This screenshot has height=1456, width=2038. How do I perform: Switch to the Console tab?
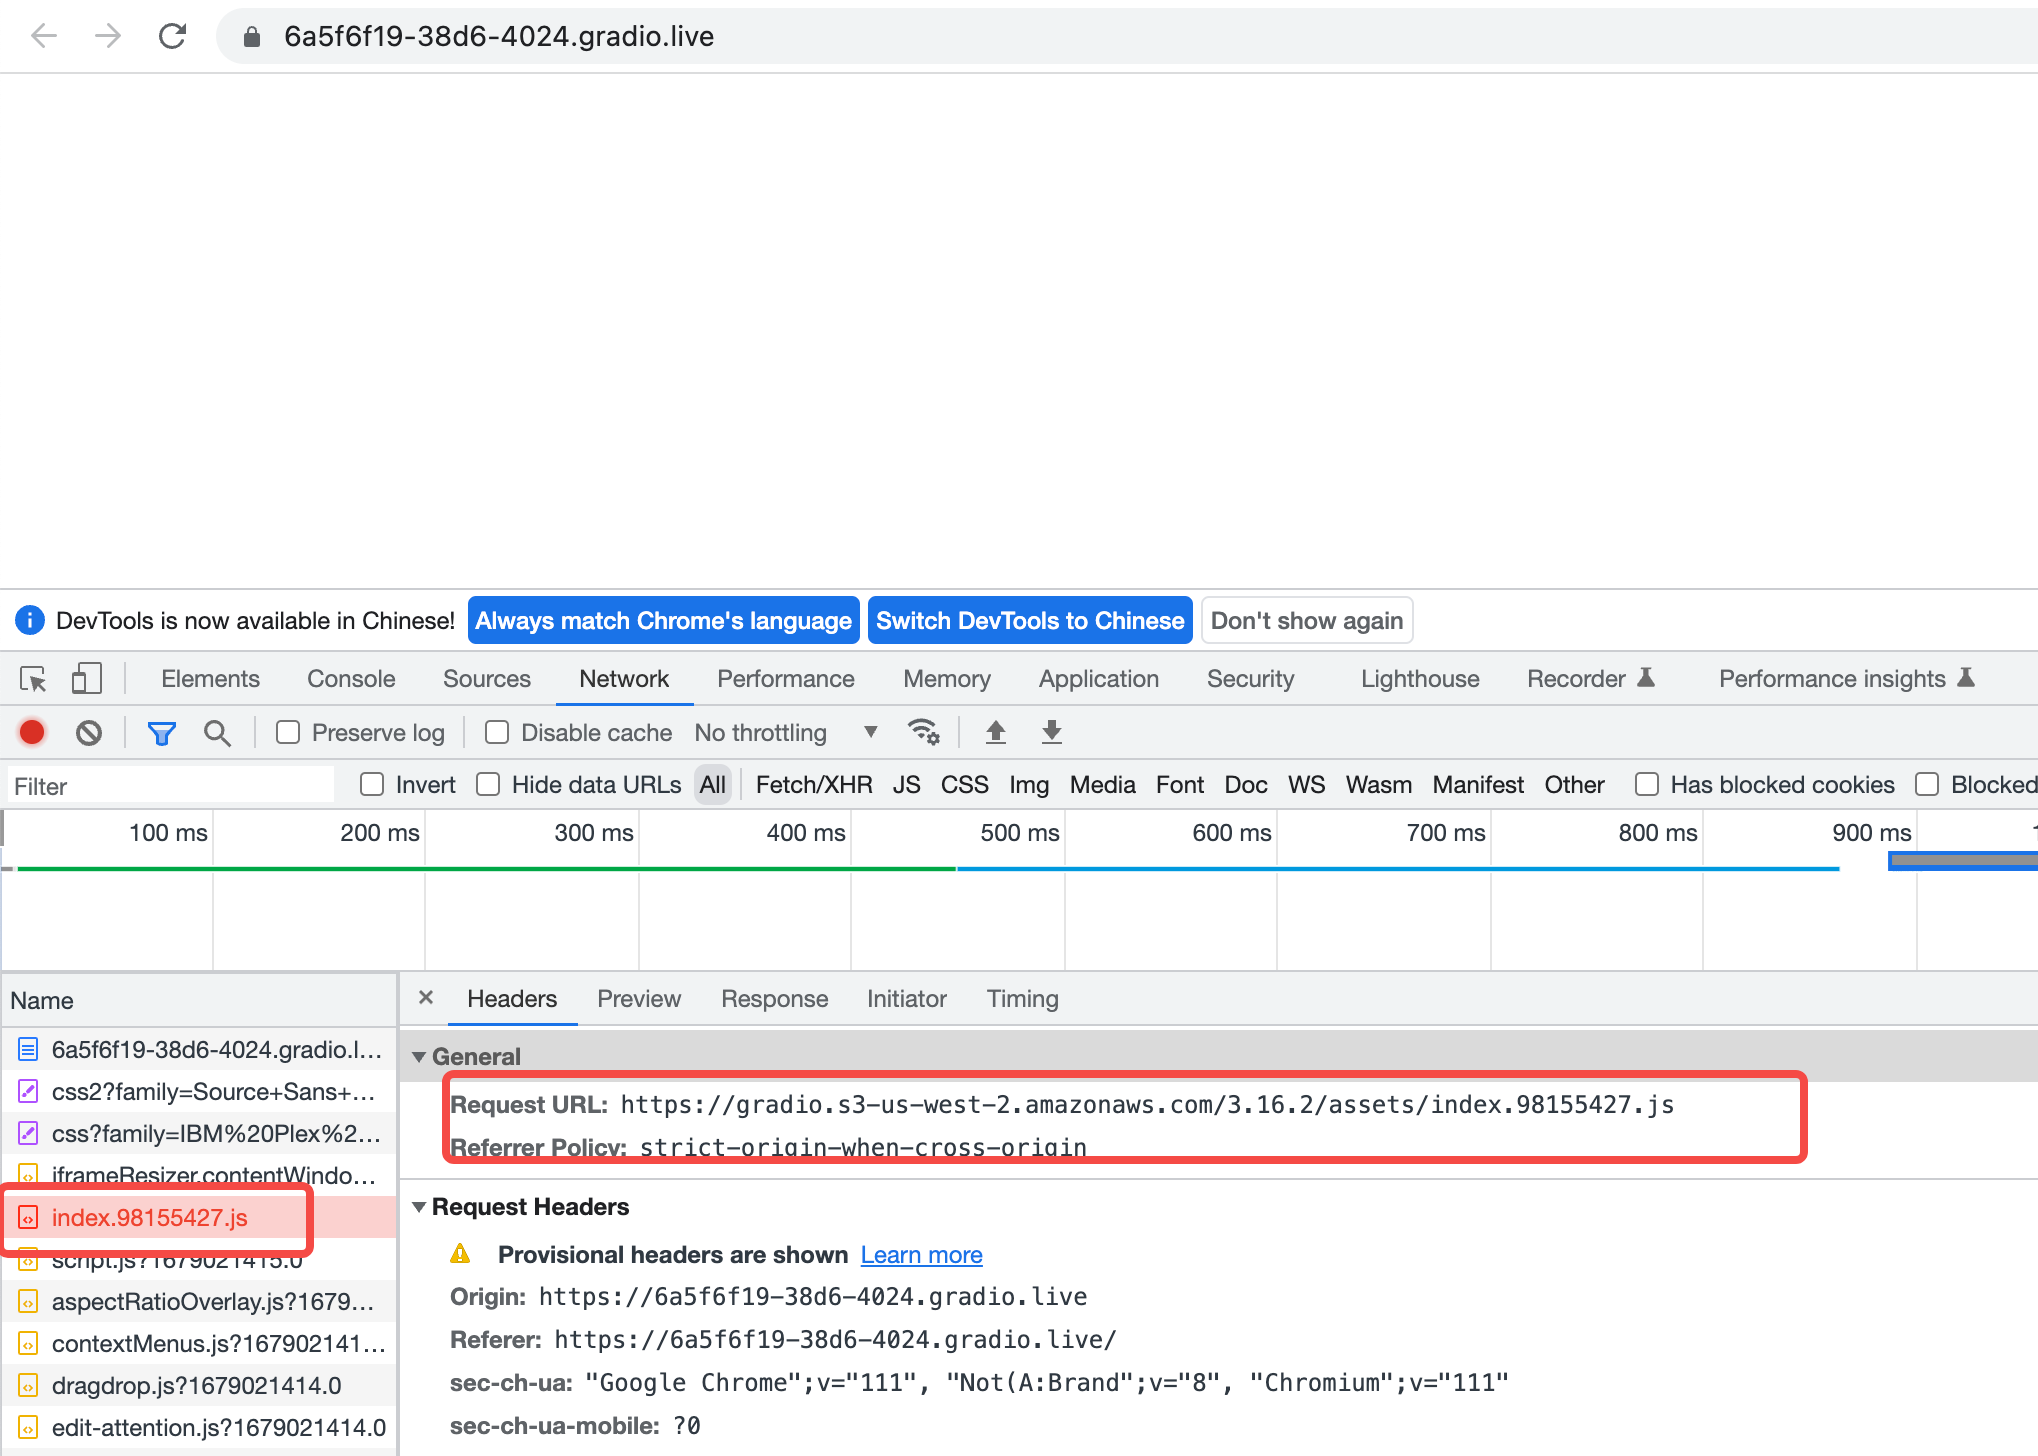[351, 679]
